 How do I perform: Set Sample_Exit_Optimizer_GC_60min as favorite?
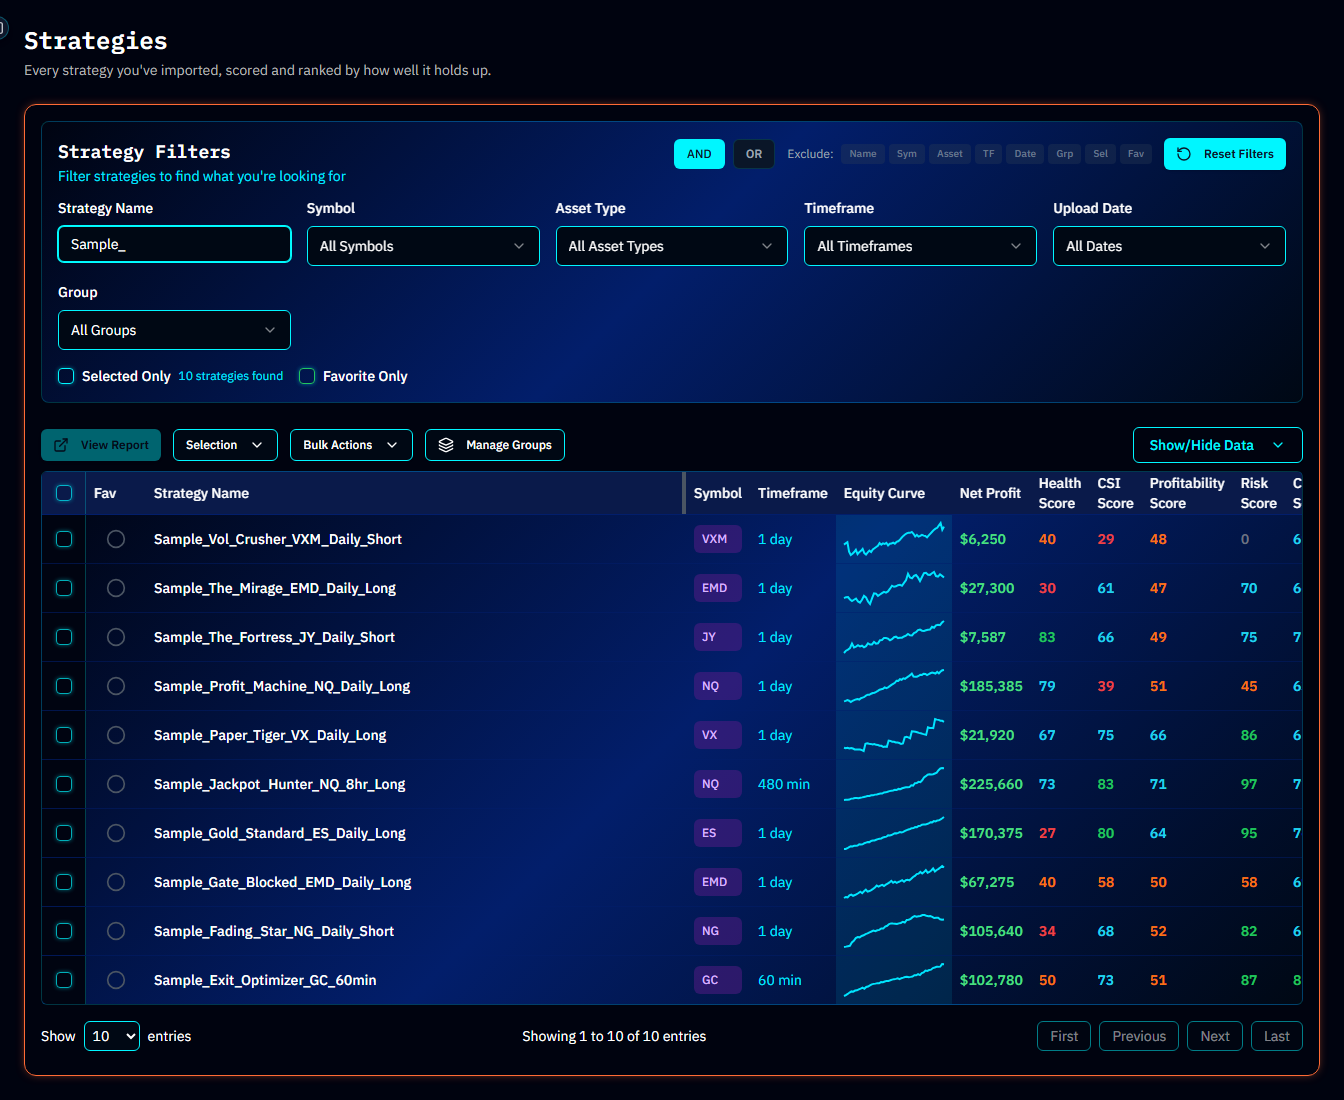pos(116,980)
